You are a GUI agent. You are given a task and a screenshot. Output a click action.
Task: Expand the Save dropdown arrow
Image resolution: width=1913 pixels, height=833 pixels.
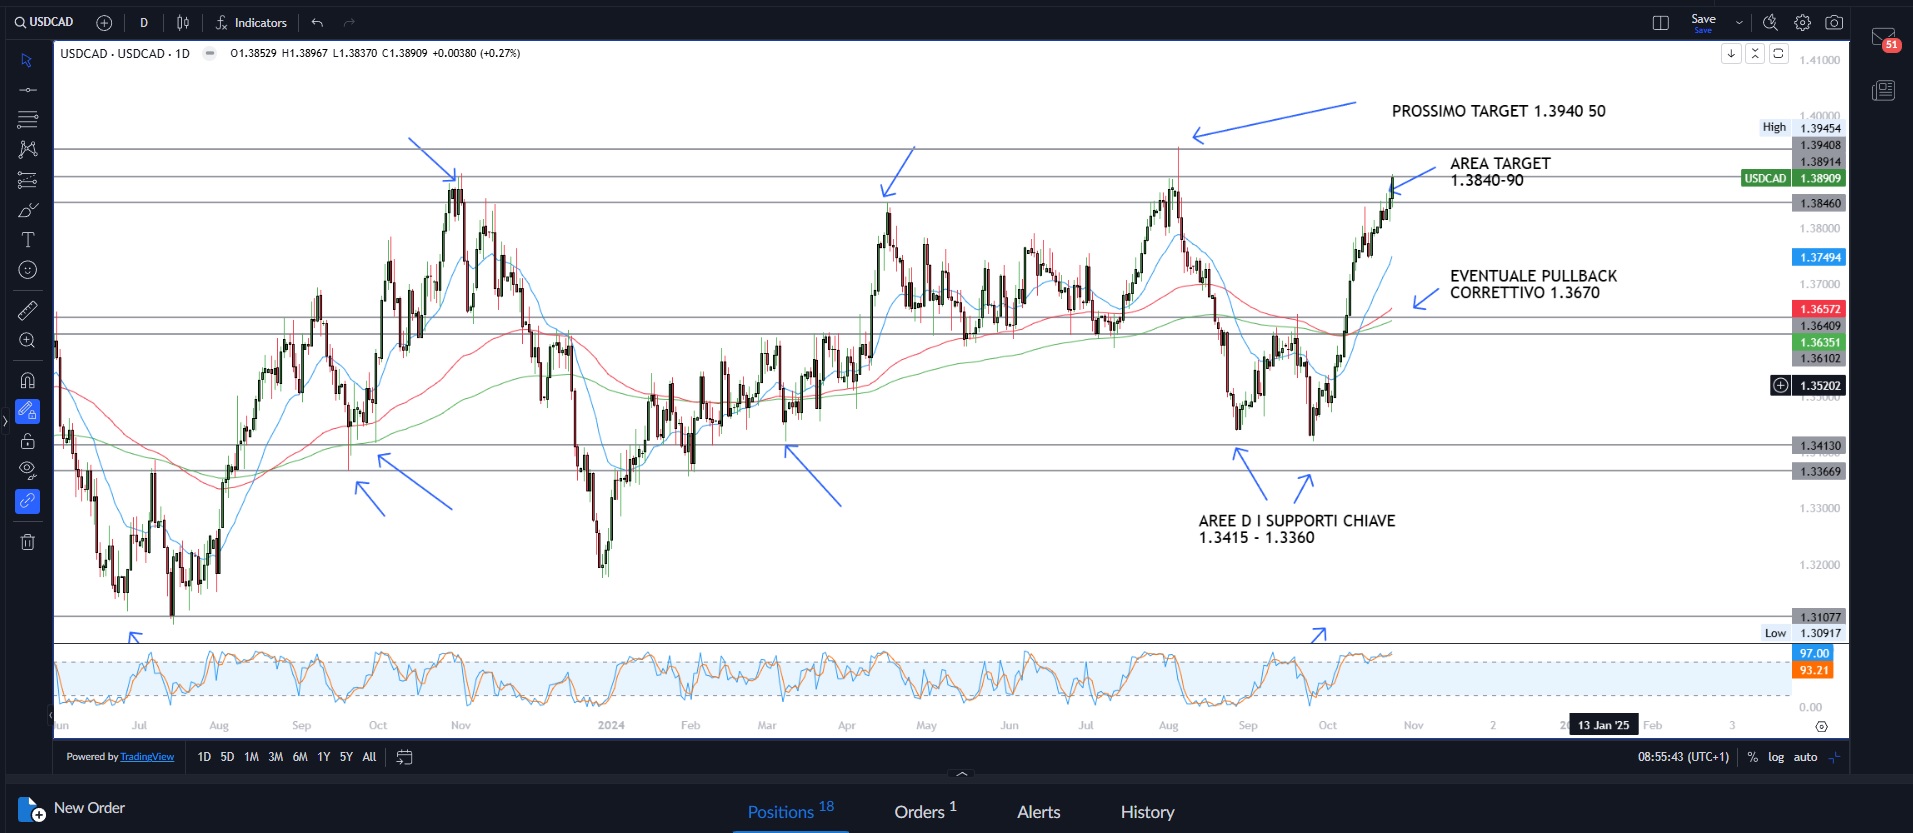[x=1739, y=23]
